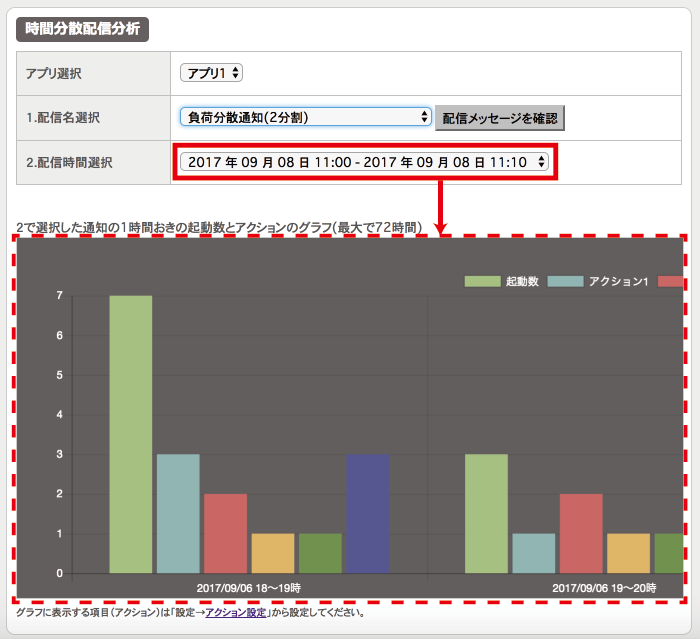The image size is (700, 639).
Task: Click the 18〜19時 light green bar at 7
Action: (131, 434)
